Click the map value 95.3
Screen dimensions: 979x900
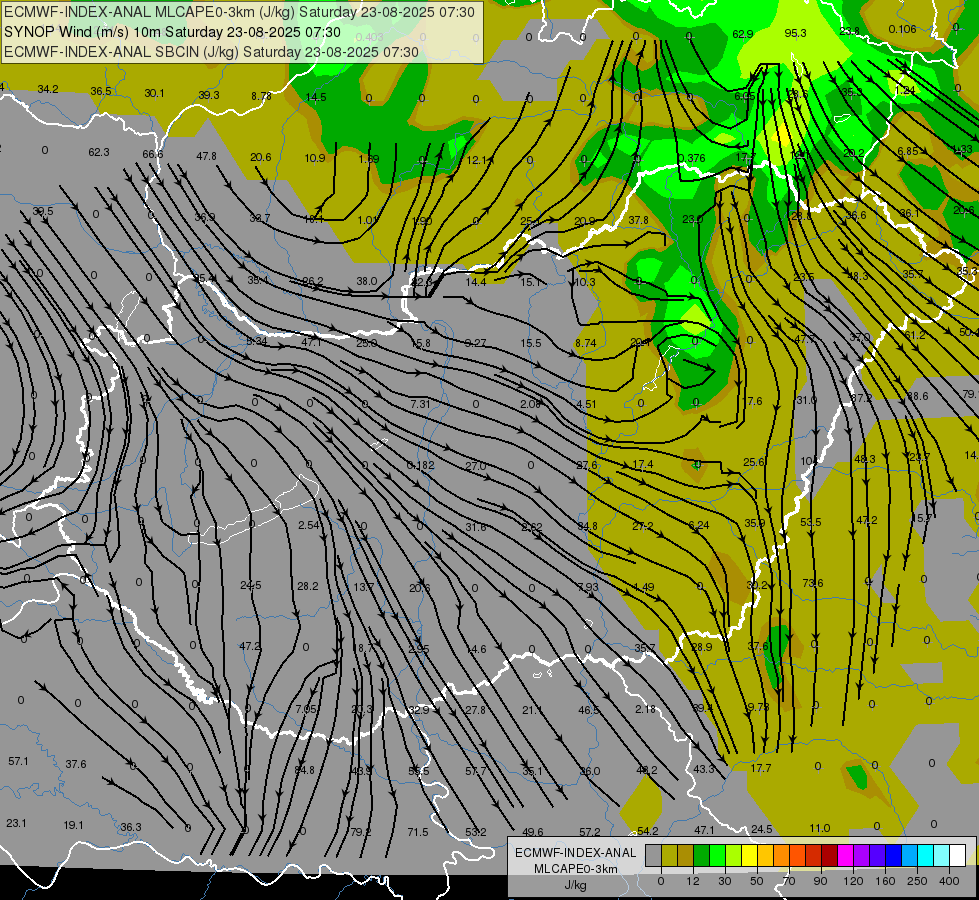click(795, 33)
